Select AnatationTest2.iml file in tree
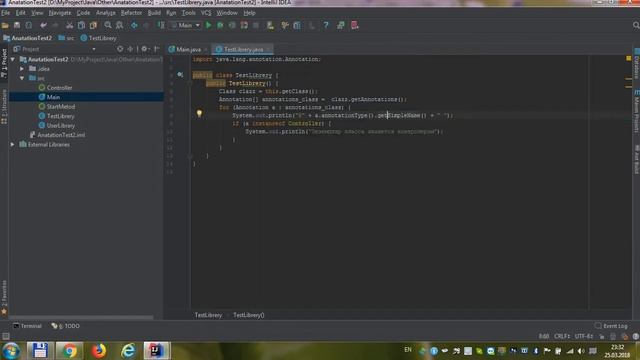This screenshot has width=640, height=360. (x=61, y=135)
